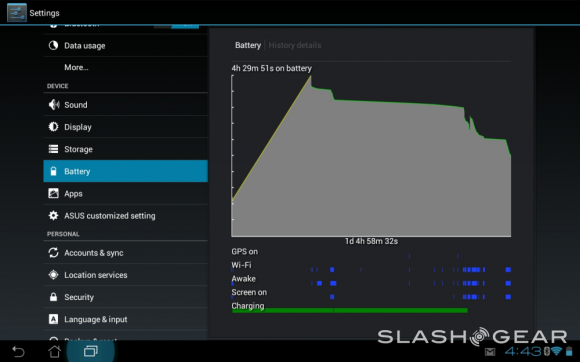This screenshot has width=580, height=362.
Task: Click the Apps picture icon
Action: tap(53, 193)
